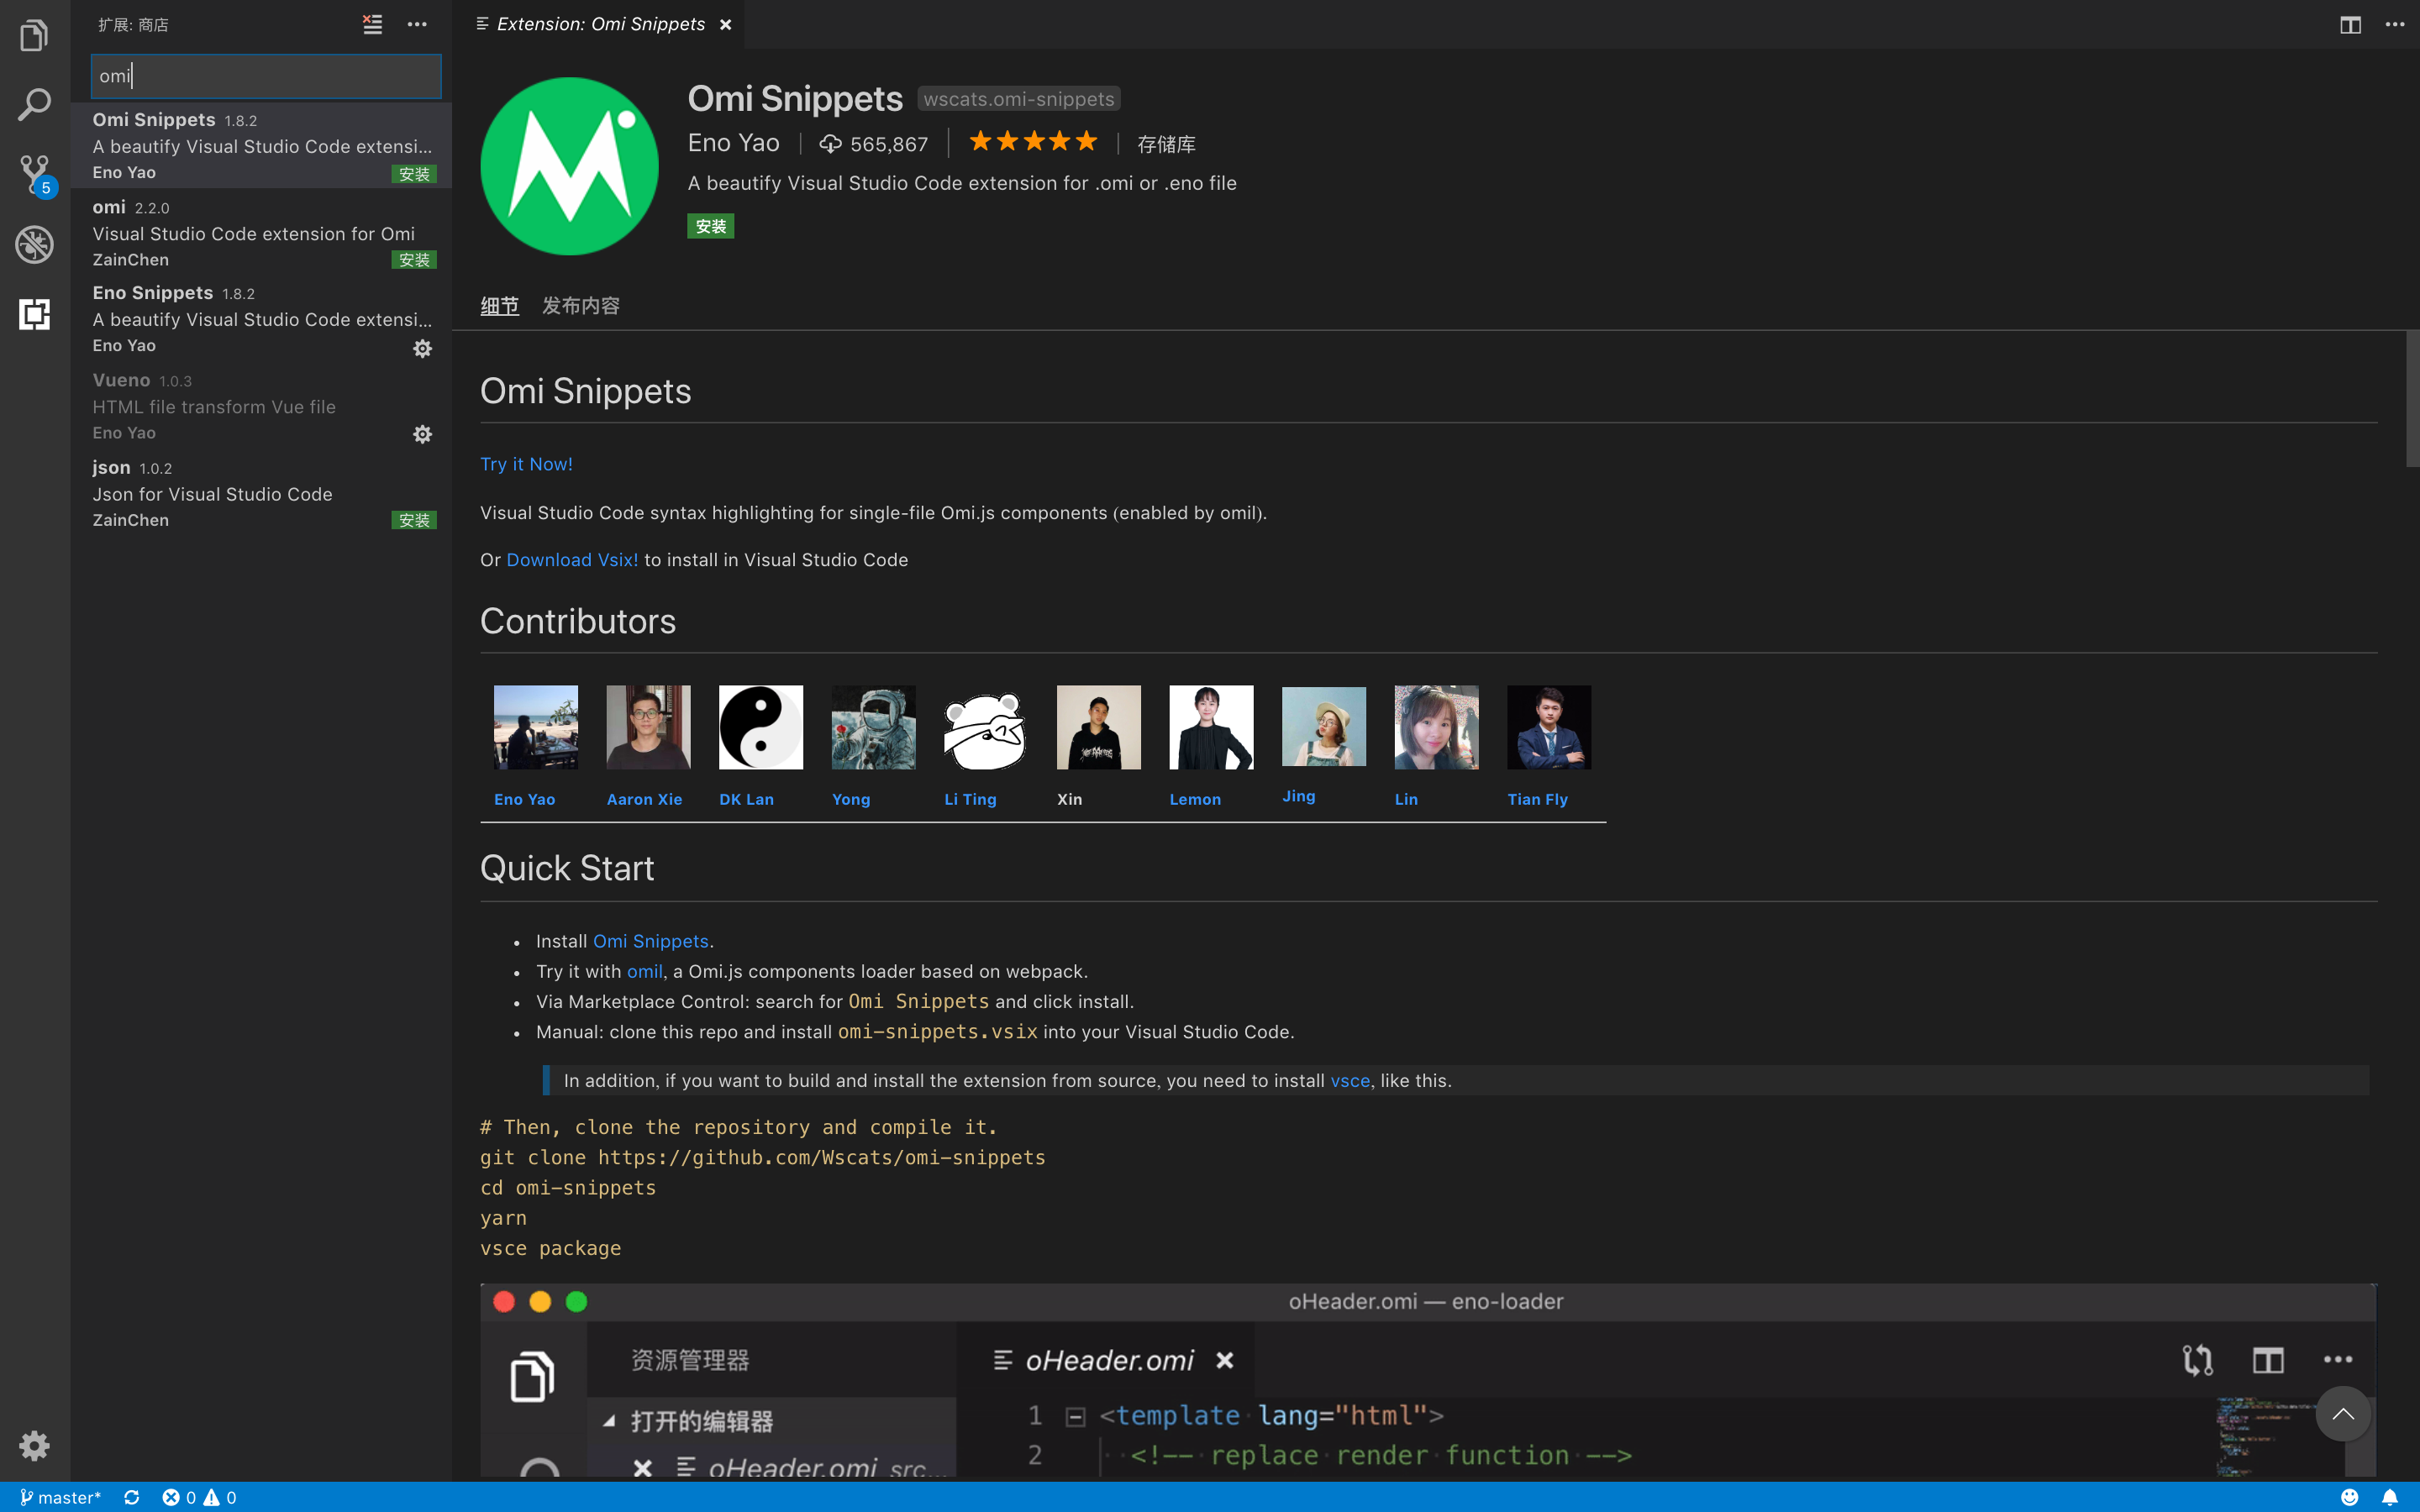Open the Debug view icon
Viewport: 2420px width, 1512px height.
(34, 244)
